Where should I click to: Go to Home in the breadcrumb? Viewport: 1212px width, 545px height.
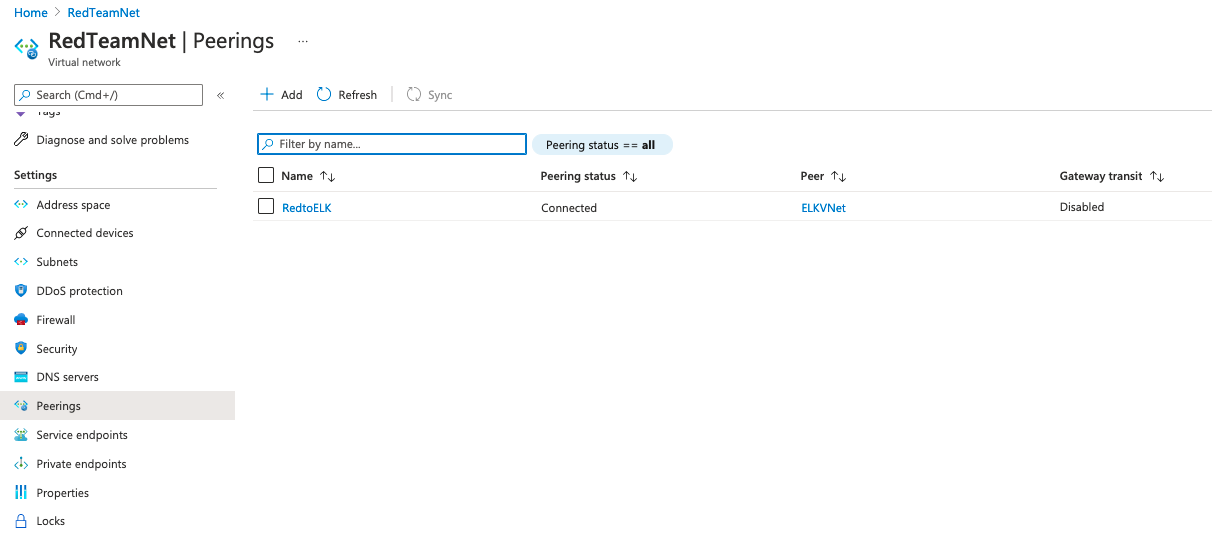31,13
